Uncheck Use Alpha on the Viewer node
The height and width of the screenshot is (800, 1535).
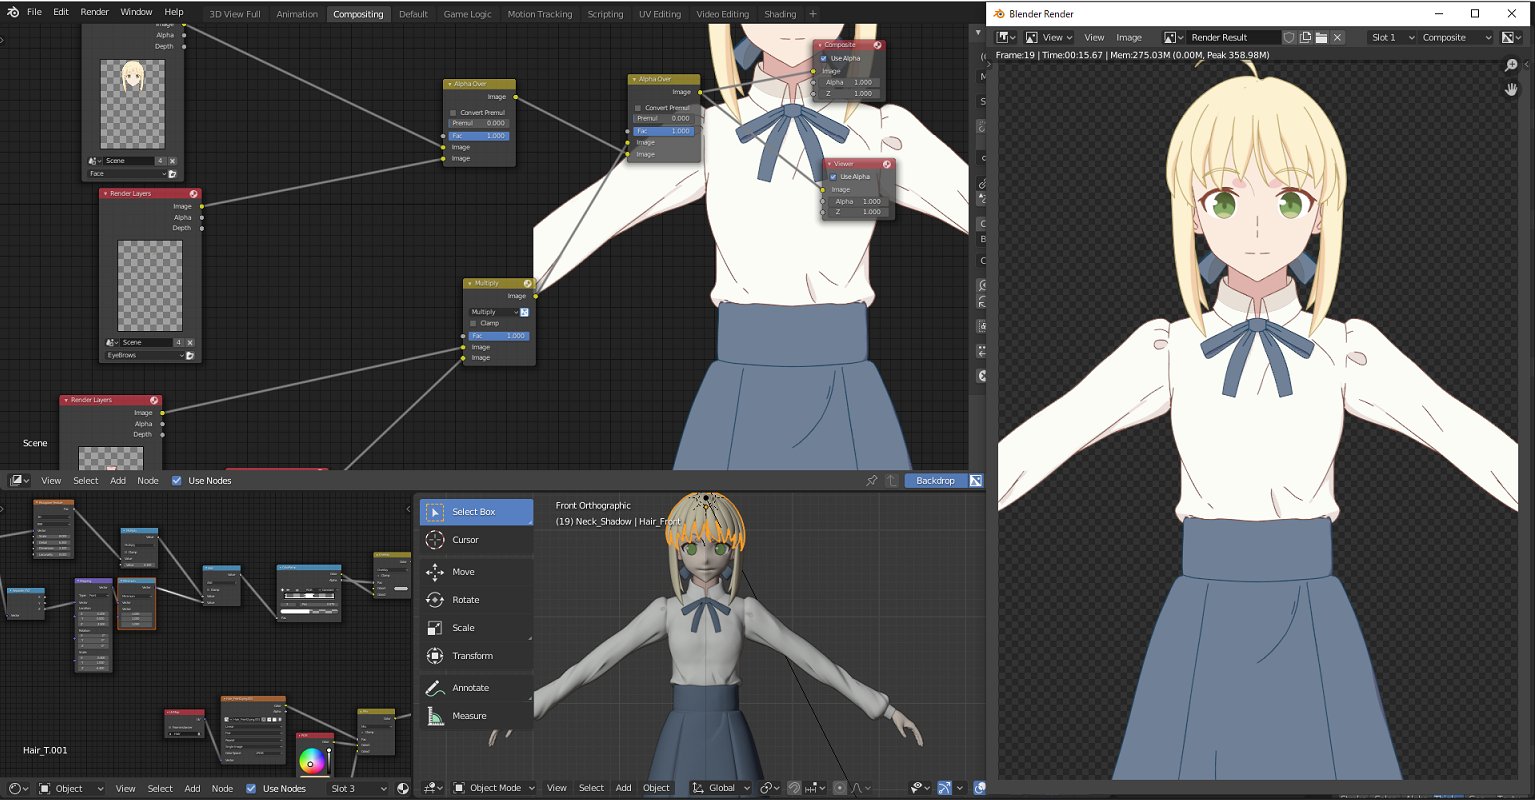833,177
